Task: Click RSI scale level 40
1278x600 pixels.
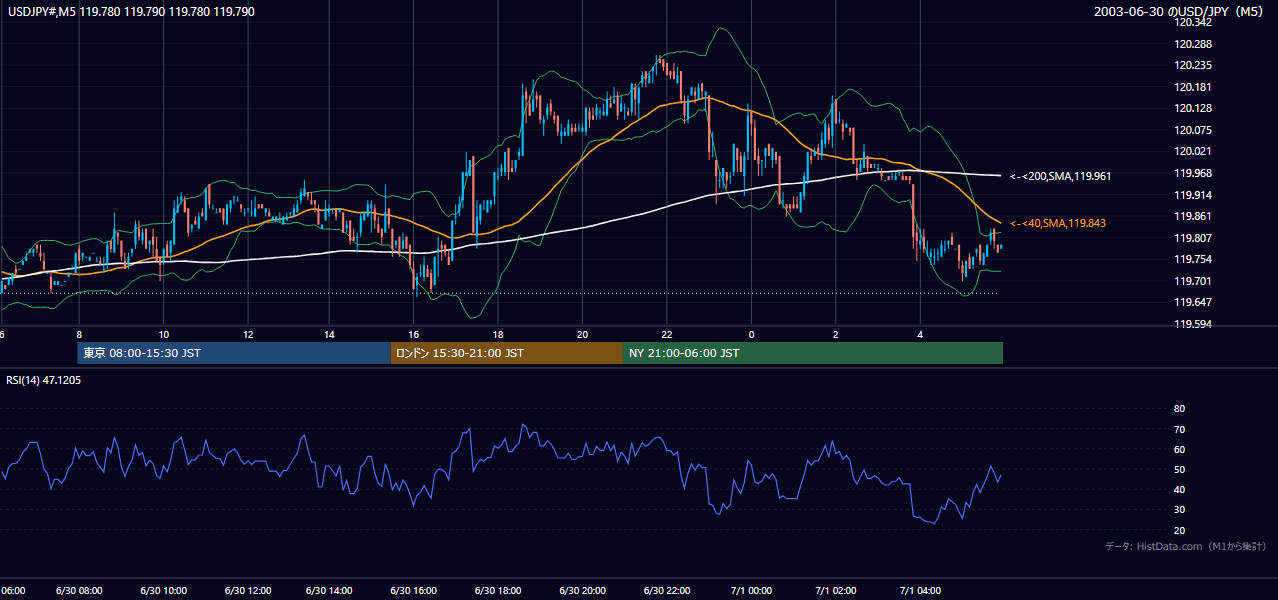Action: [x=1179, y=489]
